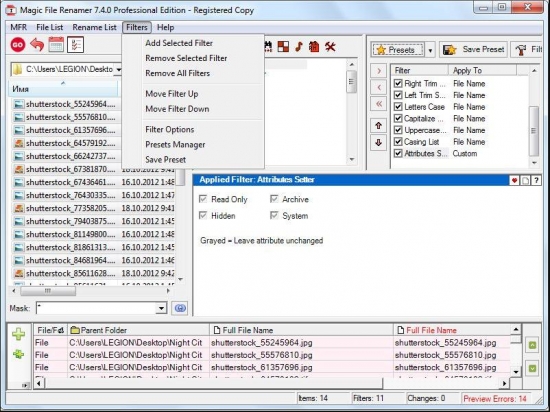The height and width of the screenshot is (412, 550).
Task: Click the green down arrow beside rename list
Action: [532, 369]
